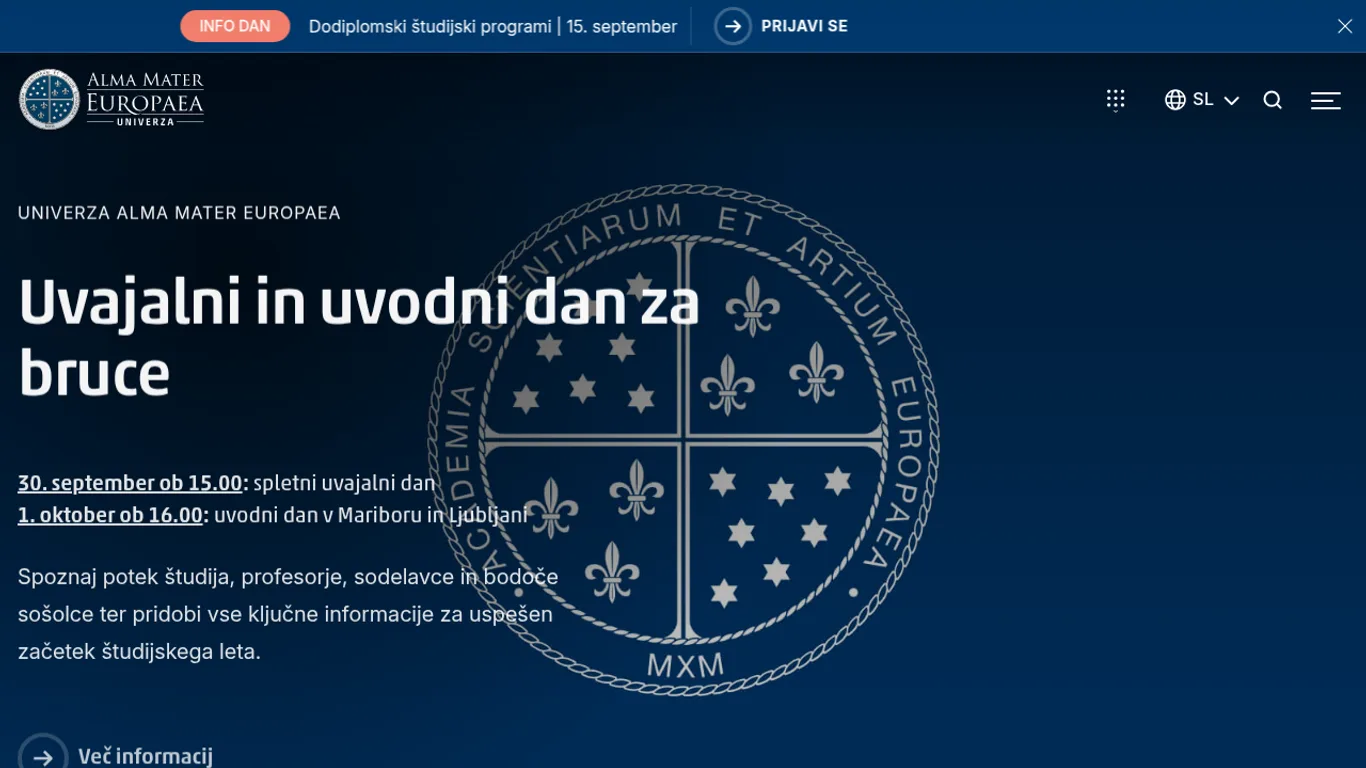Click the globe language icon
Image resolution: width=1366 pixels, height=768 pixels.
tap(1175, 100)
